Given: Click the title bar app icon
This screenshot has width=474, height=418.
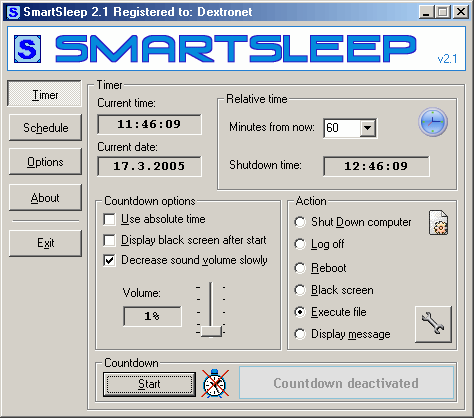Looking at the screenshot, I should coord(13,12).
